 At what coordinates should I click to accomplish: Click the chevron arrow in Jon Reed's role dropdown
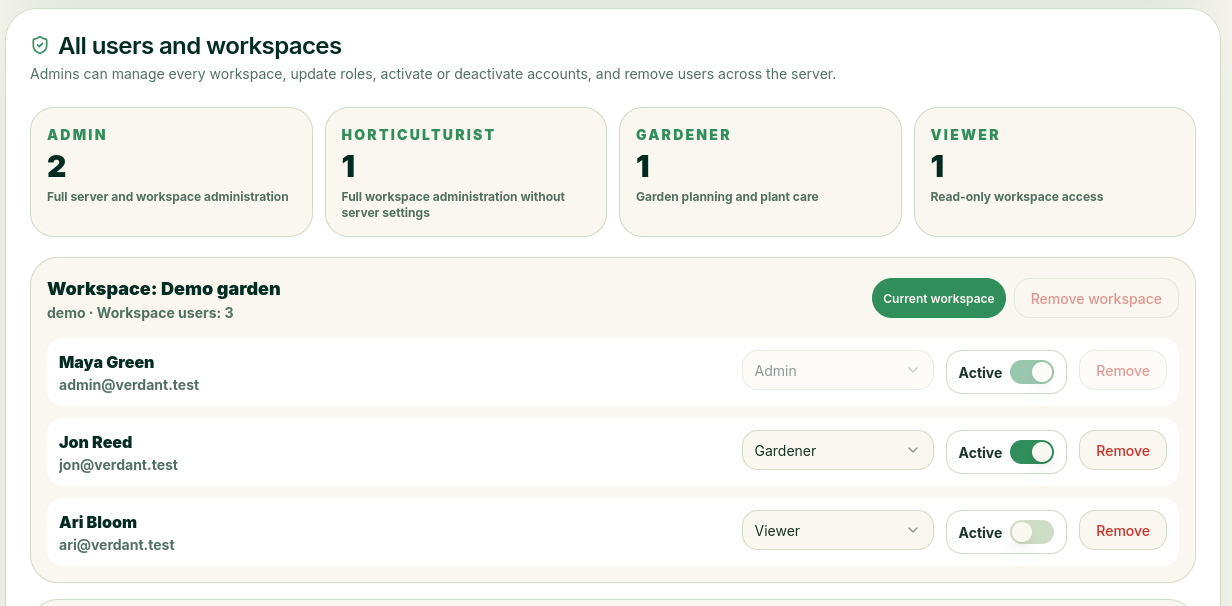pyautogui.click(x=913, y=451)
